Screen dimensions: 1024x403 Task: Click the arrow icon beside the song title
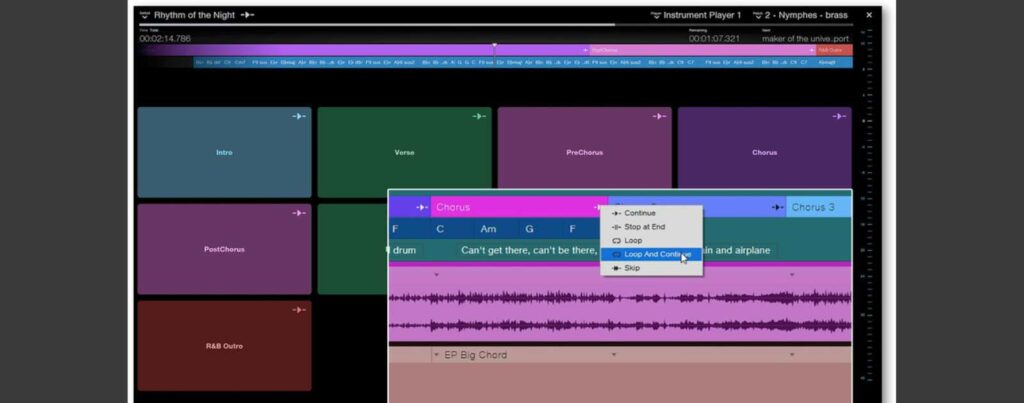click(247, 15)
